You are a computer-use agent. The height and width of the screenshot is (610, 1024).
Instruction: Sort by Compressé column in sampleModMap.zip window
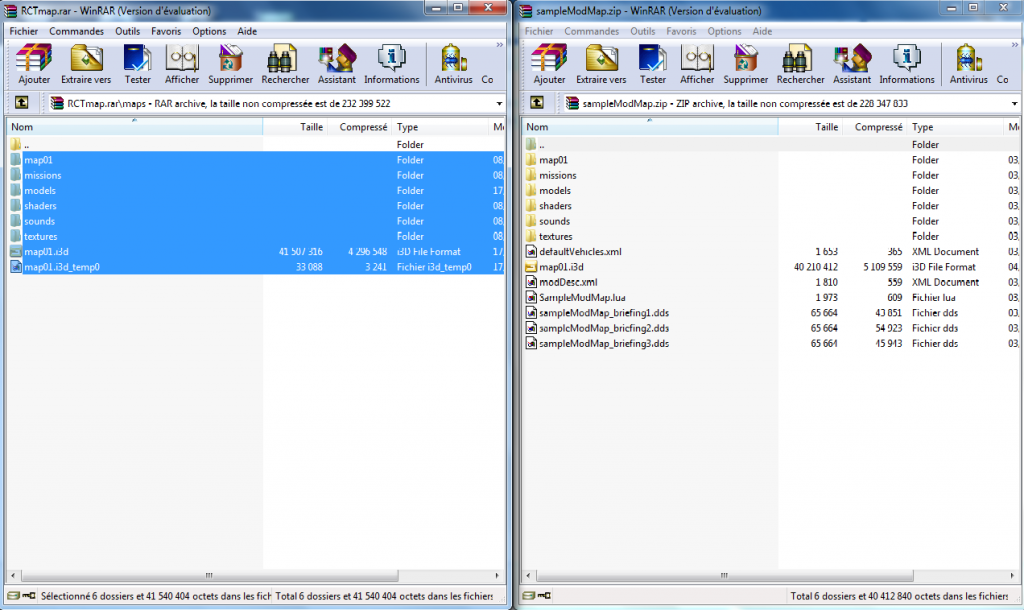pos(874,127)
